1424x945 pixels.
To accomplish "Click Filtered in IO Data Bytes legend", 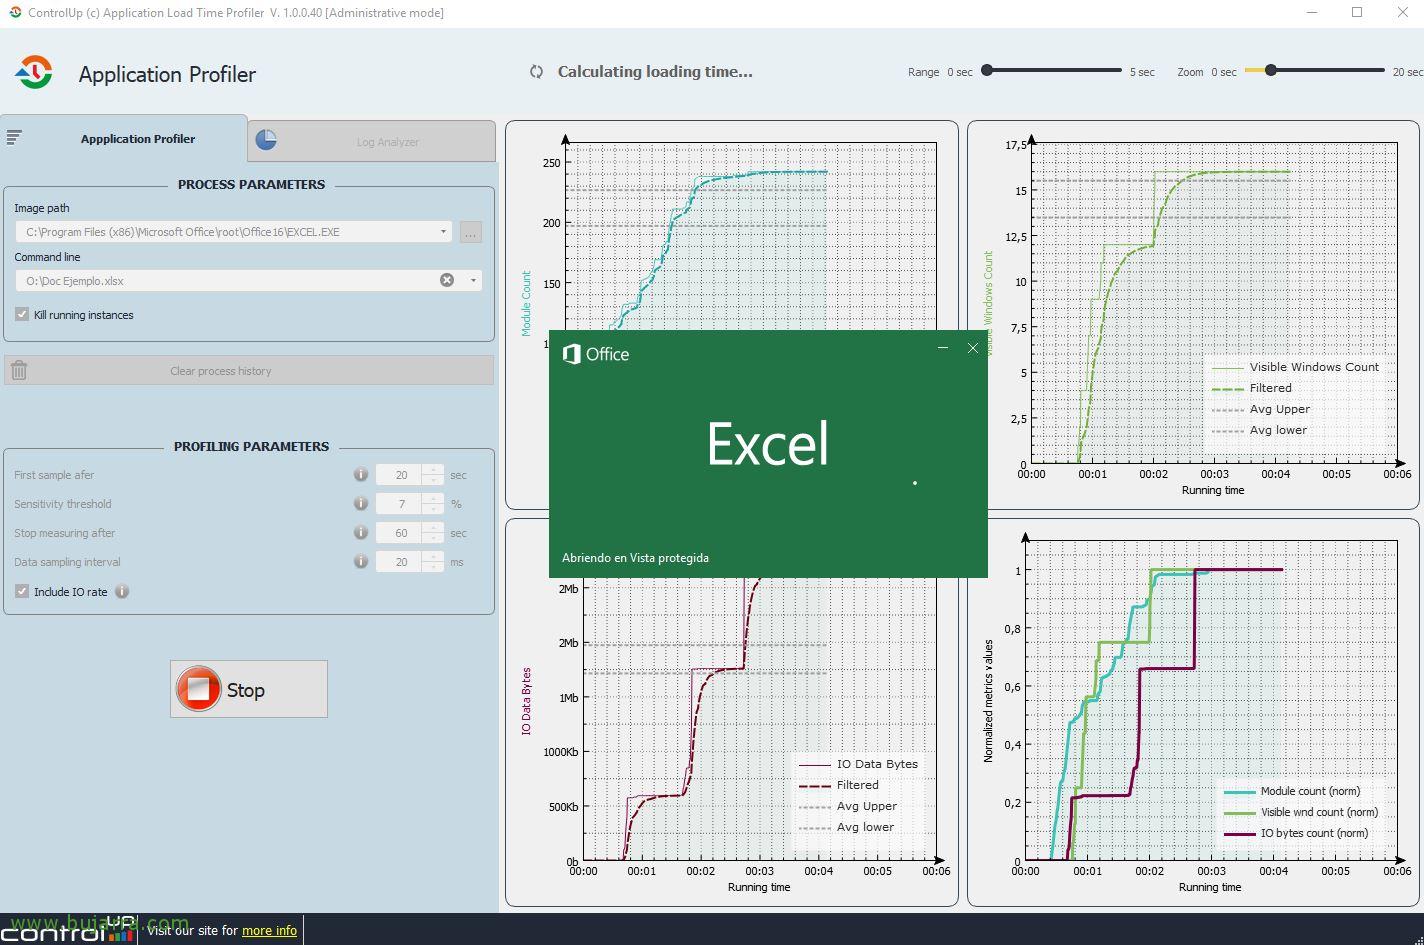I will click(x=838, y=785).
